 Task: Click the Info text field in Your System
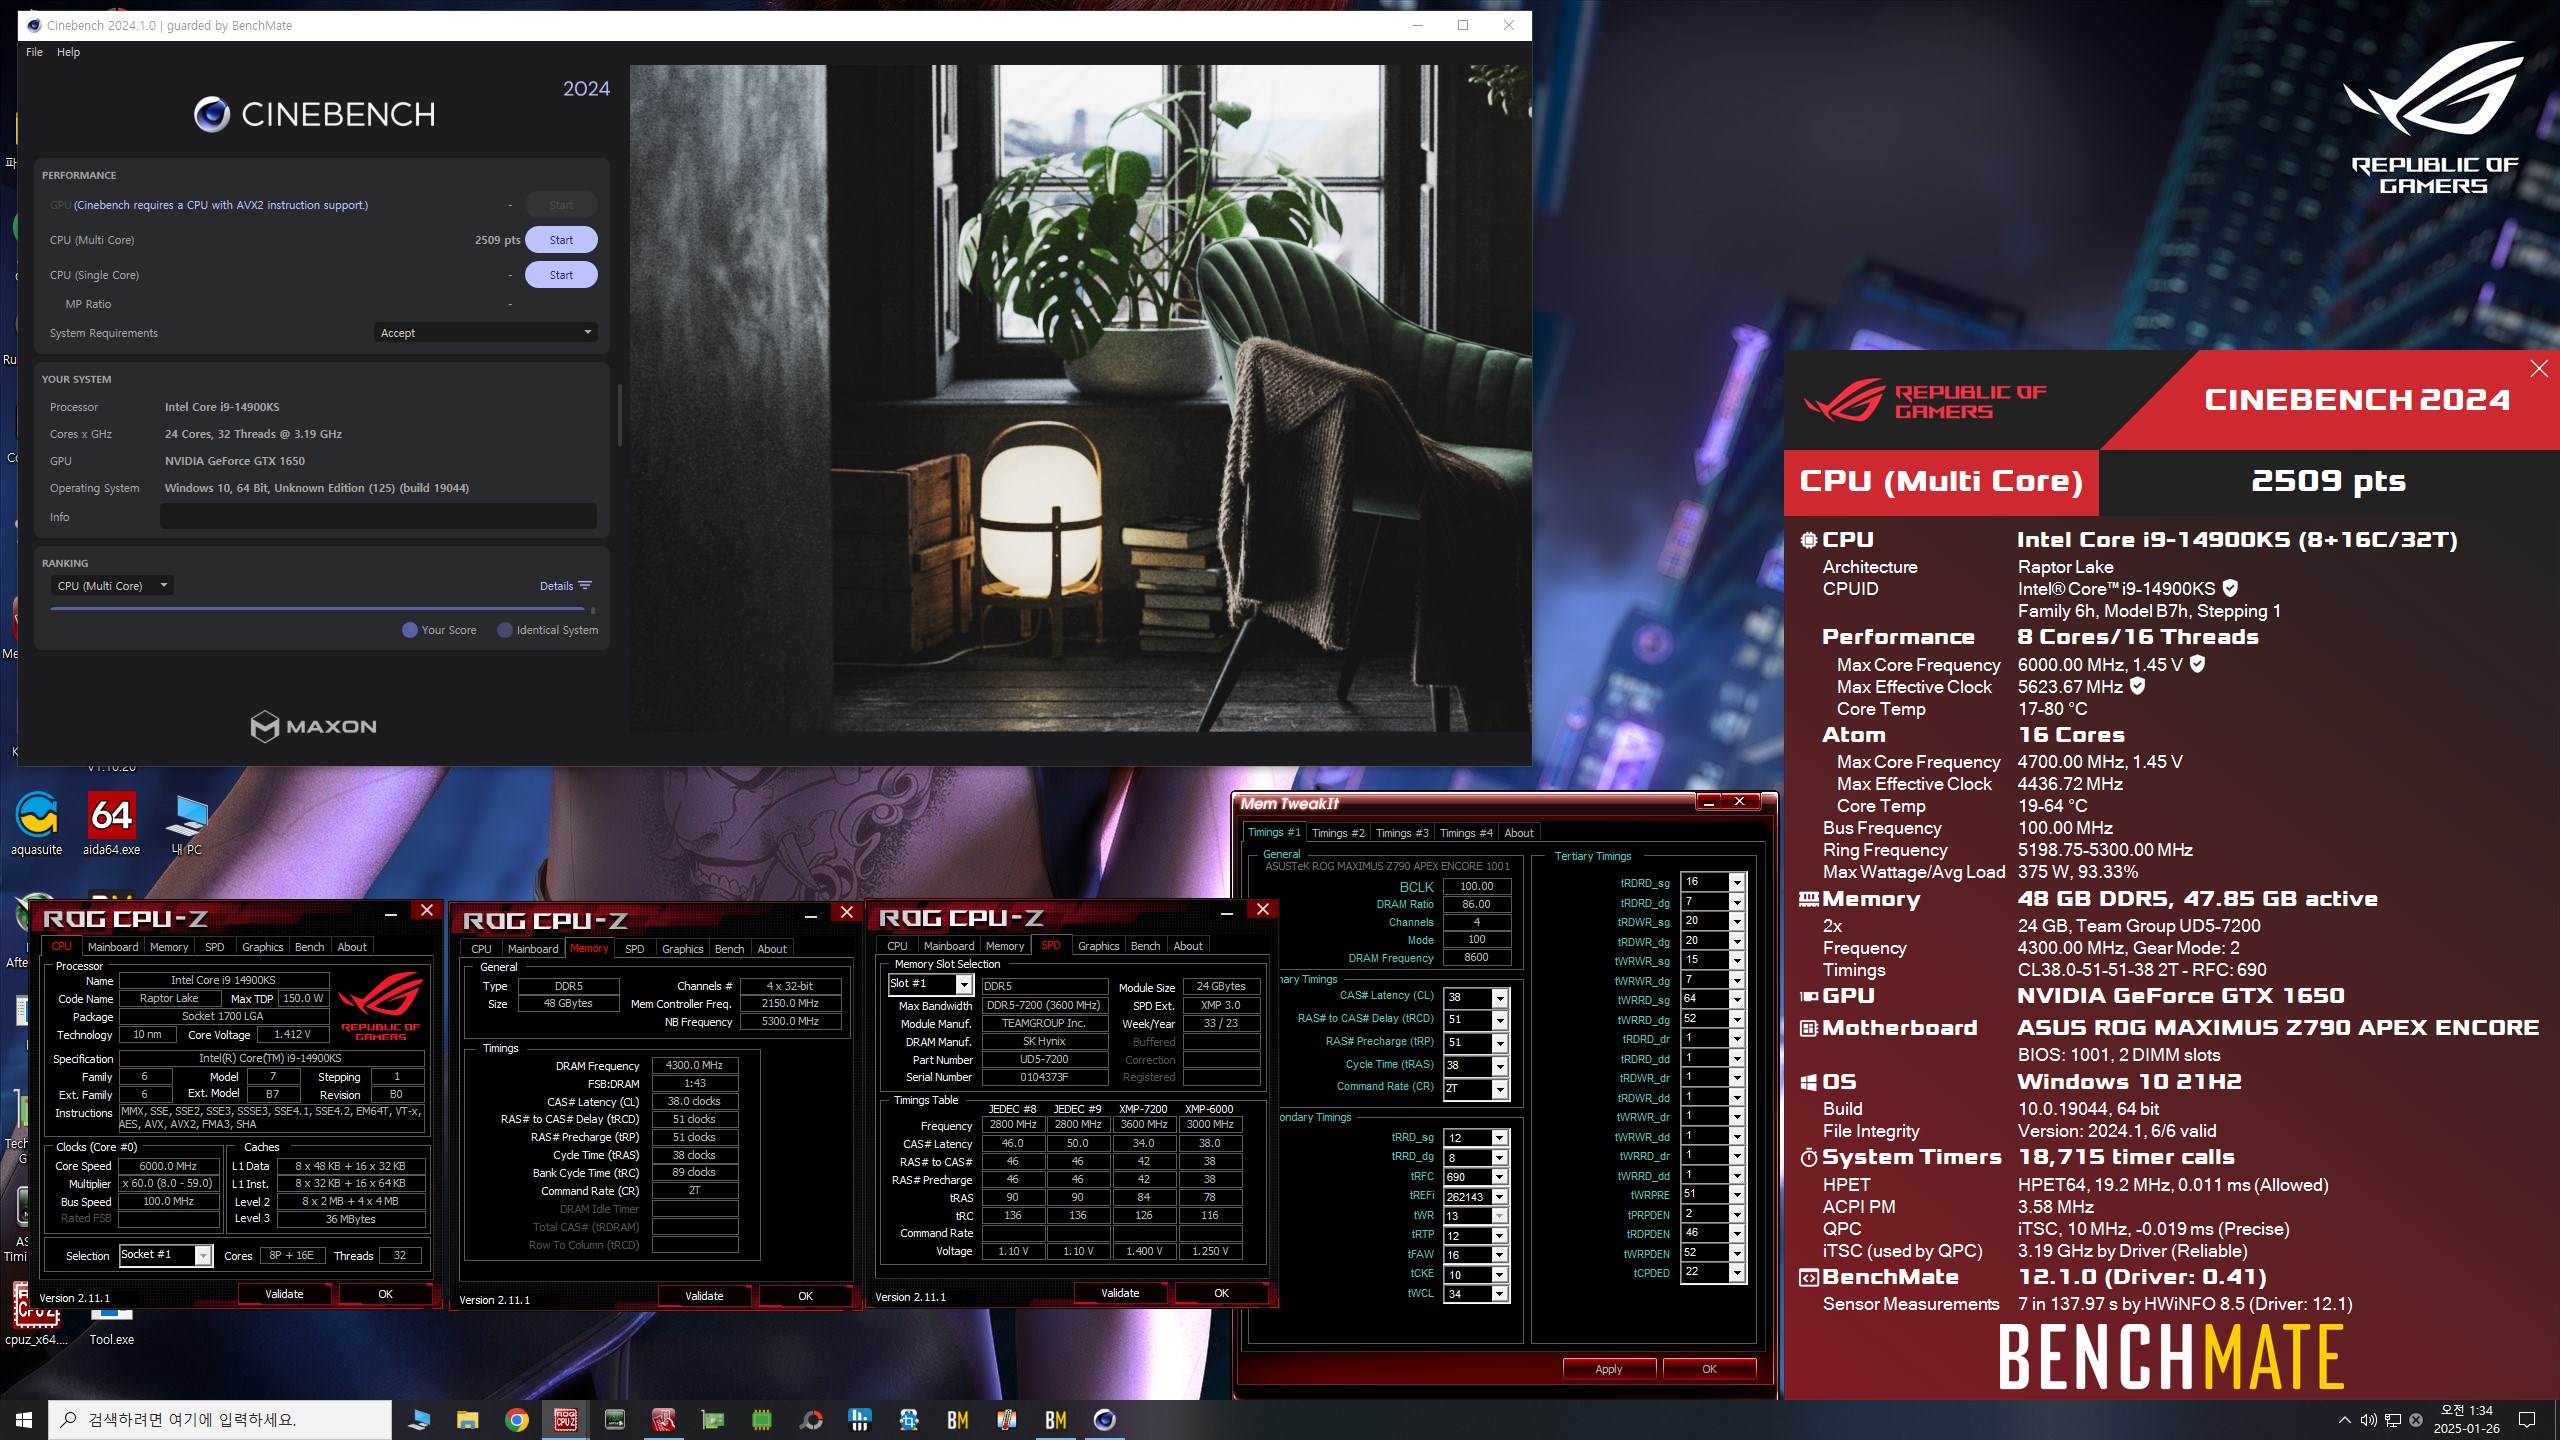point(378,517)
